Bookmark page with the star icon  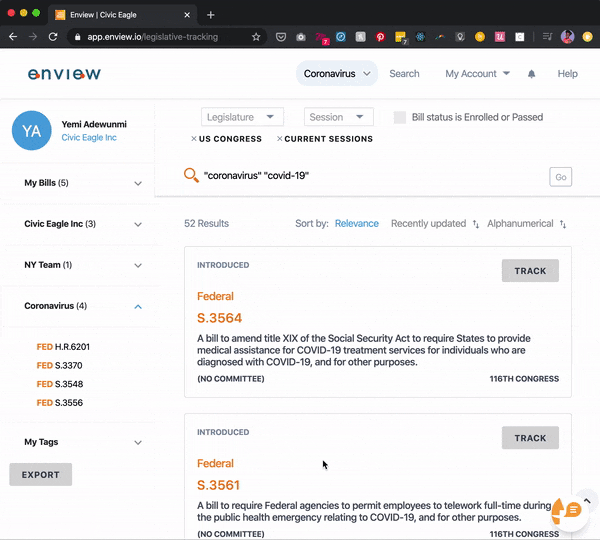click(x=256, y=37)
